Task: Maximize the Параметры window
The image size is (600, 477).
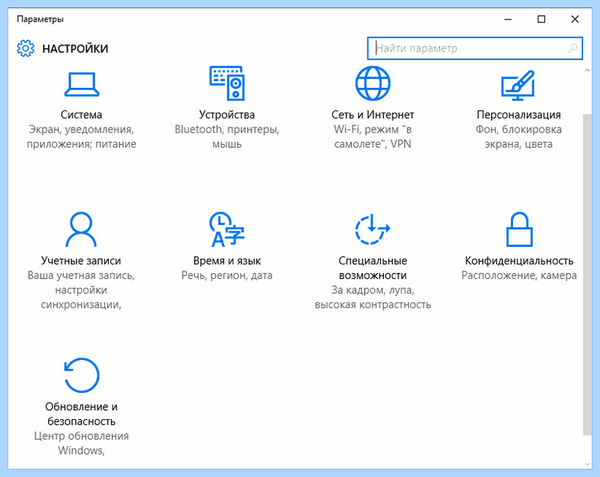Action: point(541,19)
